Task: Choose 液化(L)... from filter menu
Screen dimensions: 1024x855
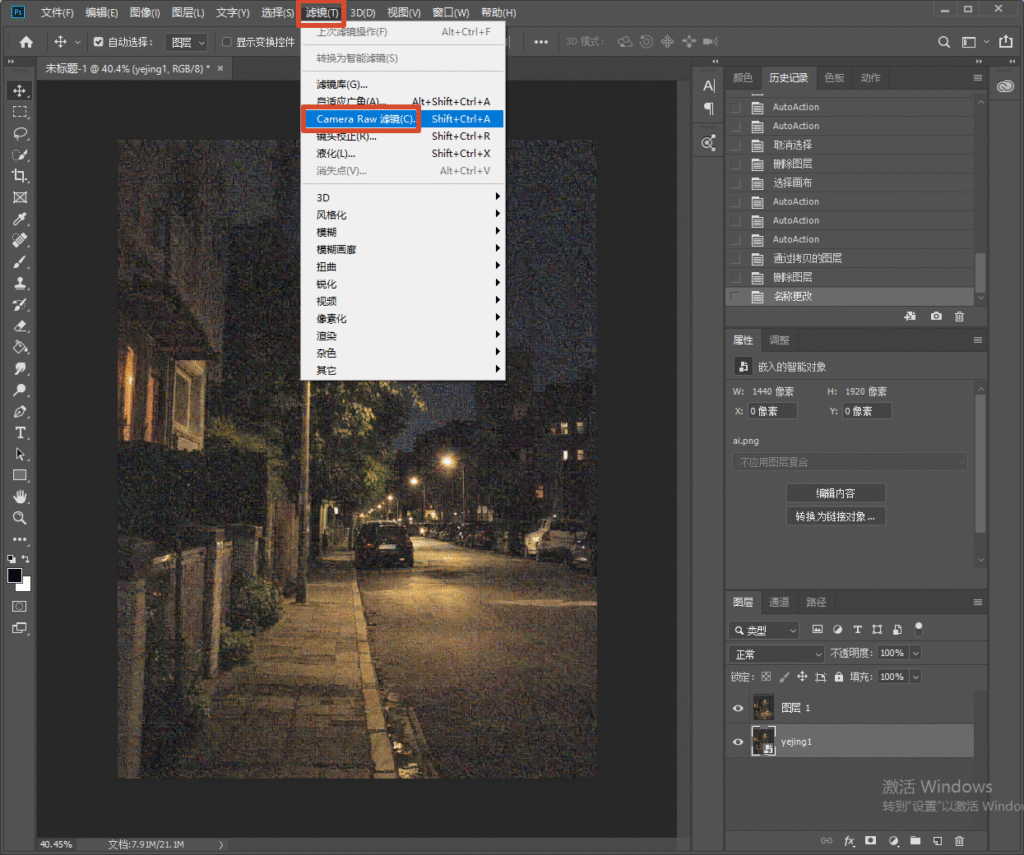Action: (402, 153)
